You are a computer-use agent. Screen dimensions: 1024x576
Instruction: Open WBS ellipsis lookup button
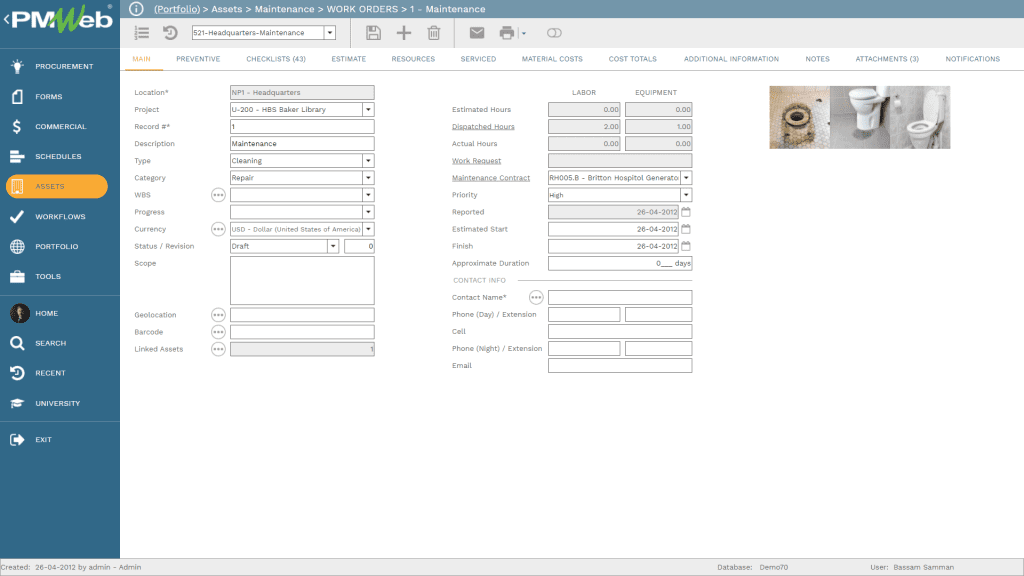pos(218,195)
